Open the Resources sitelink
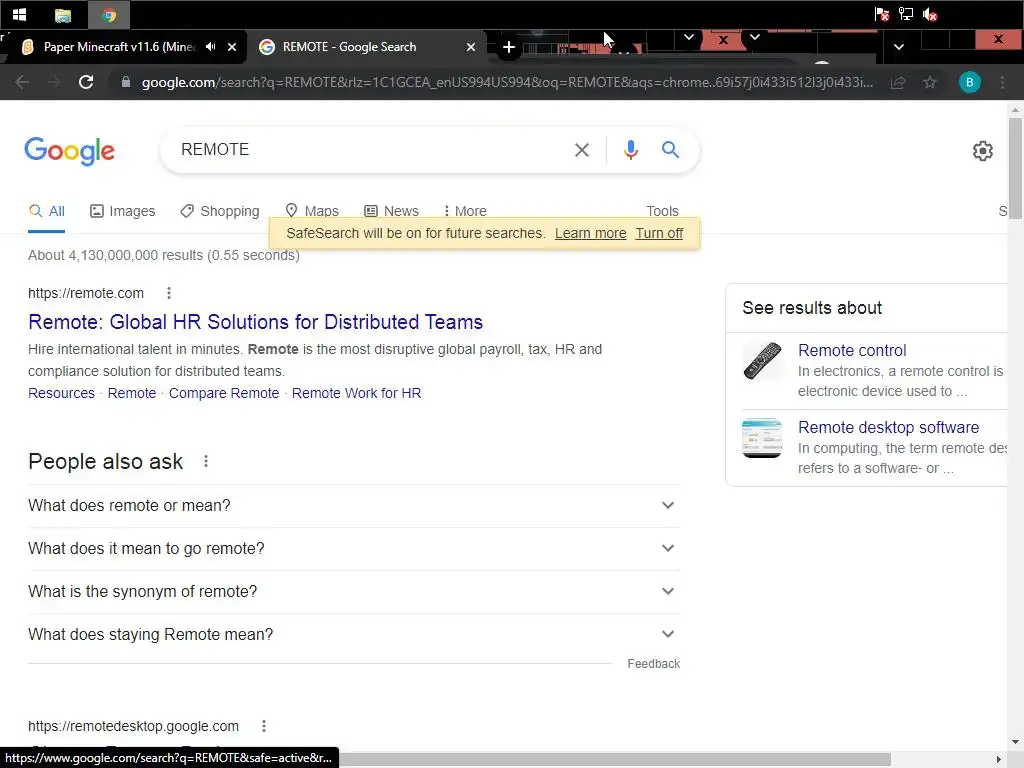Screen dimensions: 1024x768 [x=61, y=393]
